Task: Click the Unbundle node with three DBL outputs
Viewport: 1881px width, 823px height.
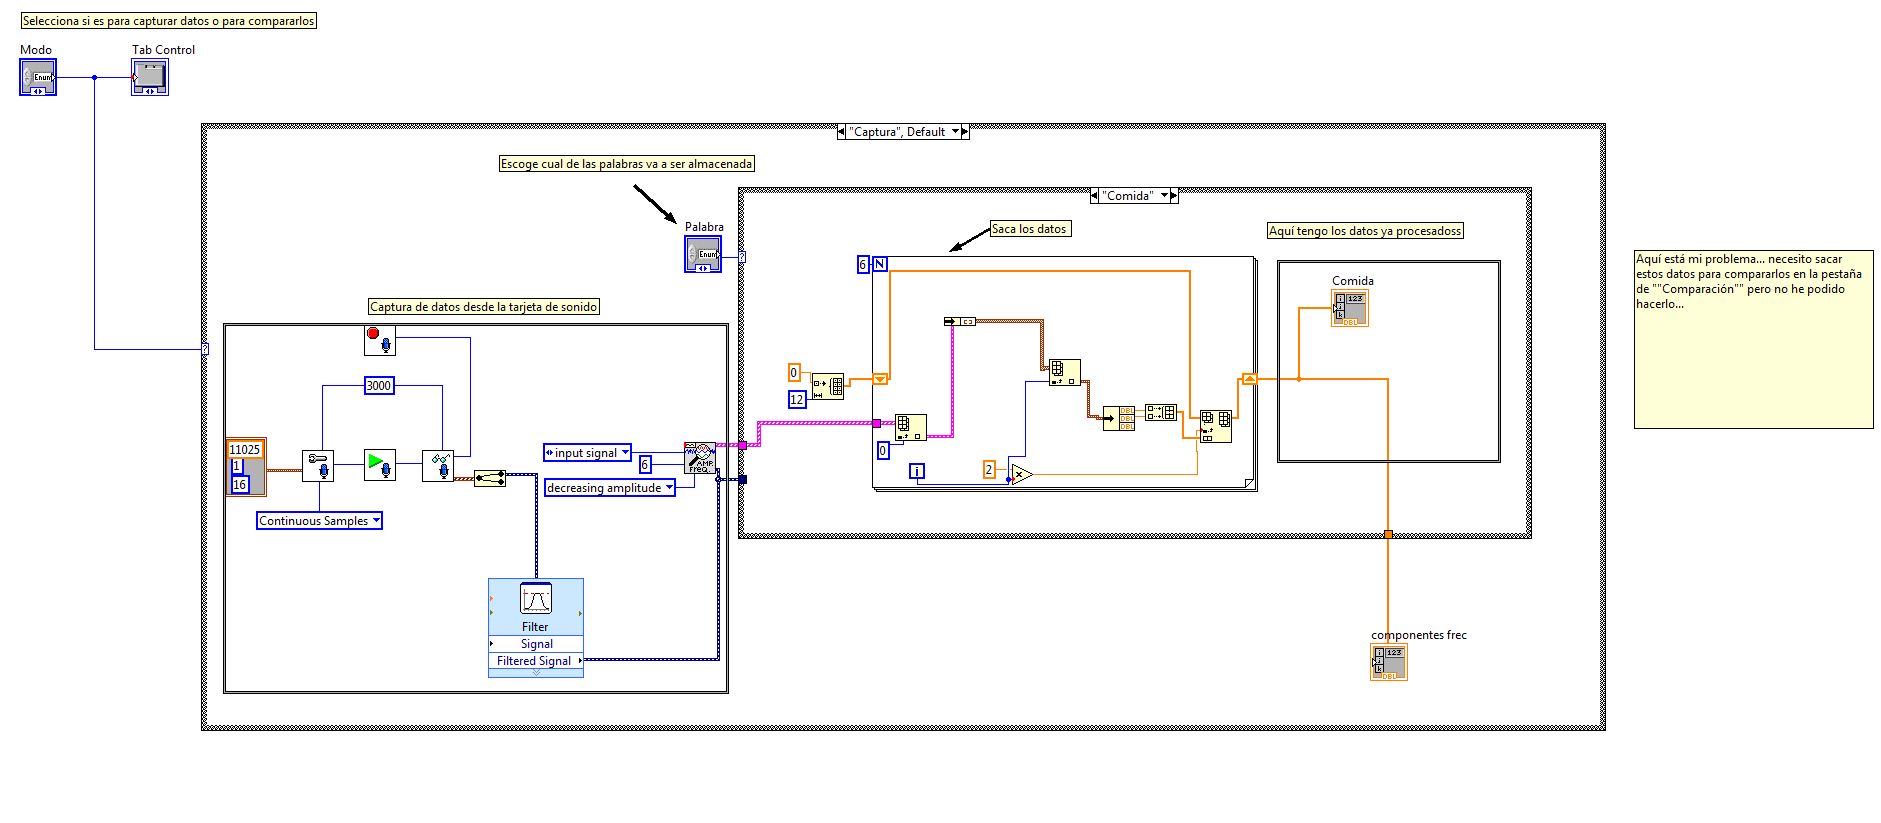Action: 1119,418
